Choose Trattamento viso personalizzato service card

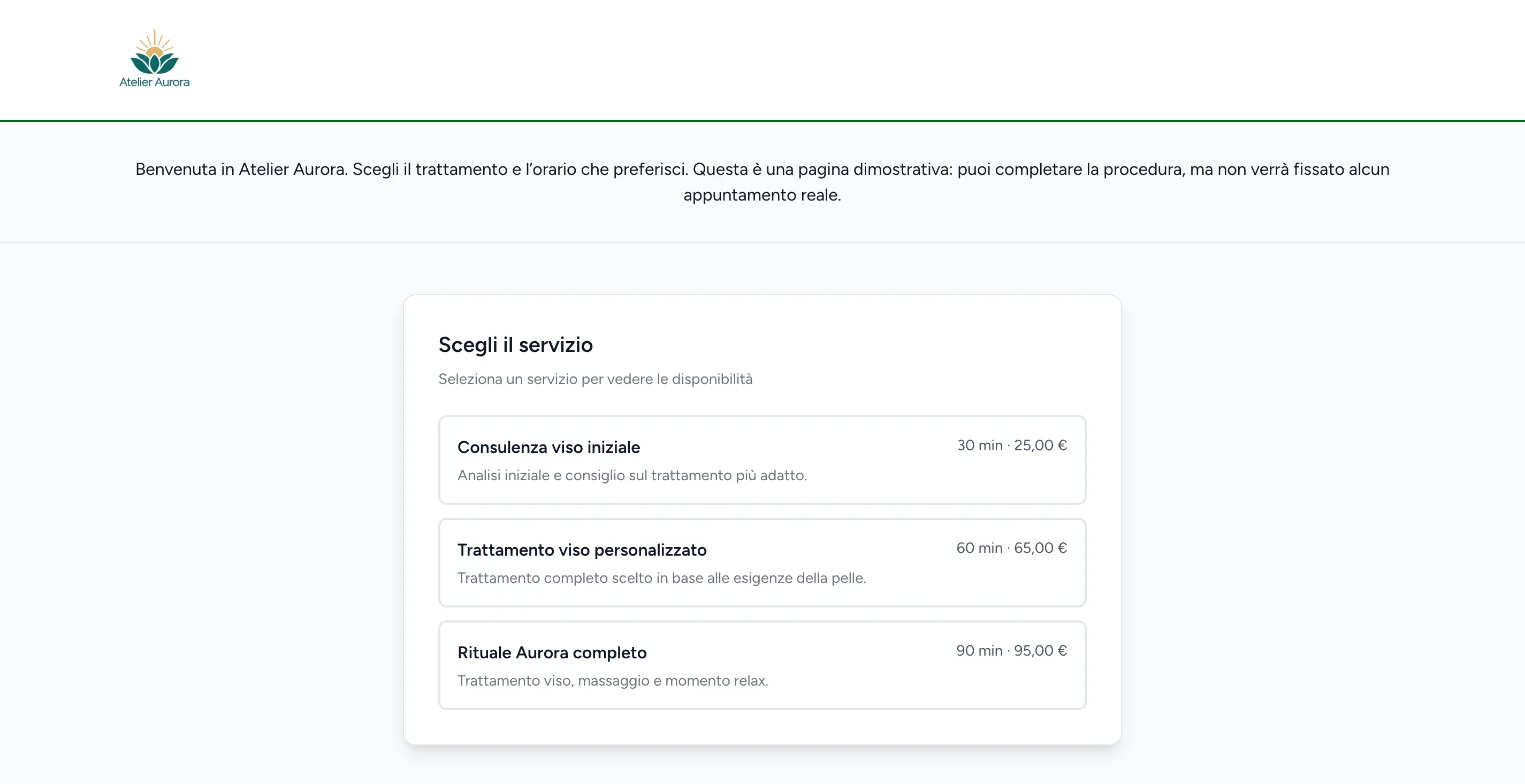(762, 562)
